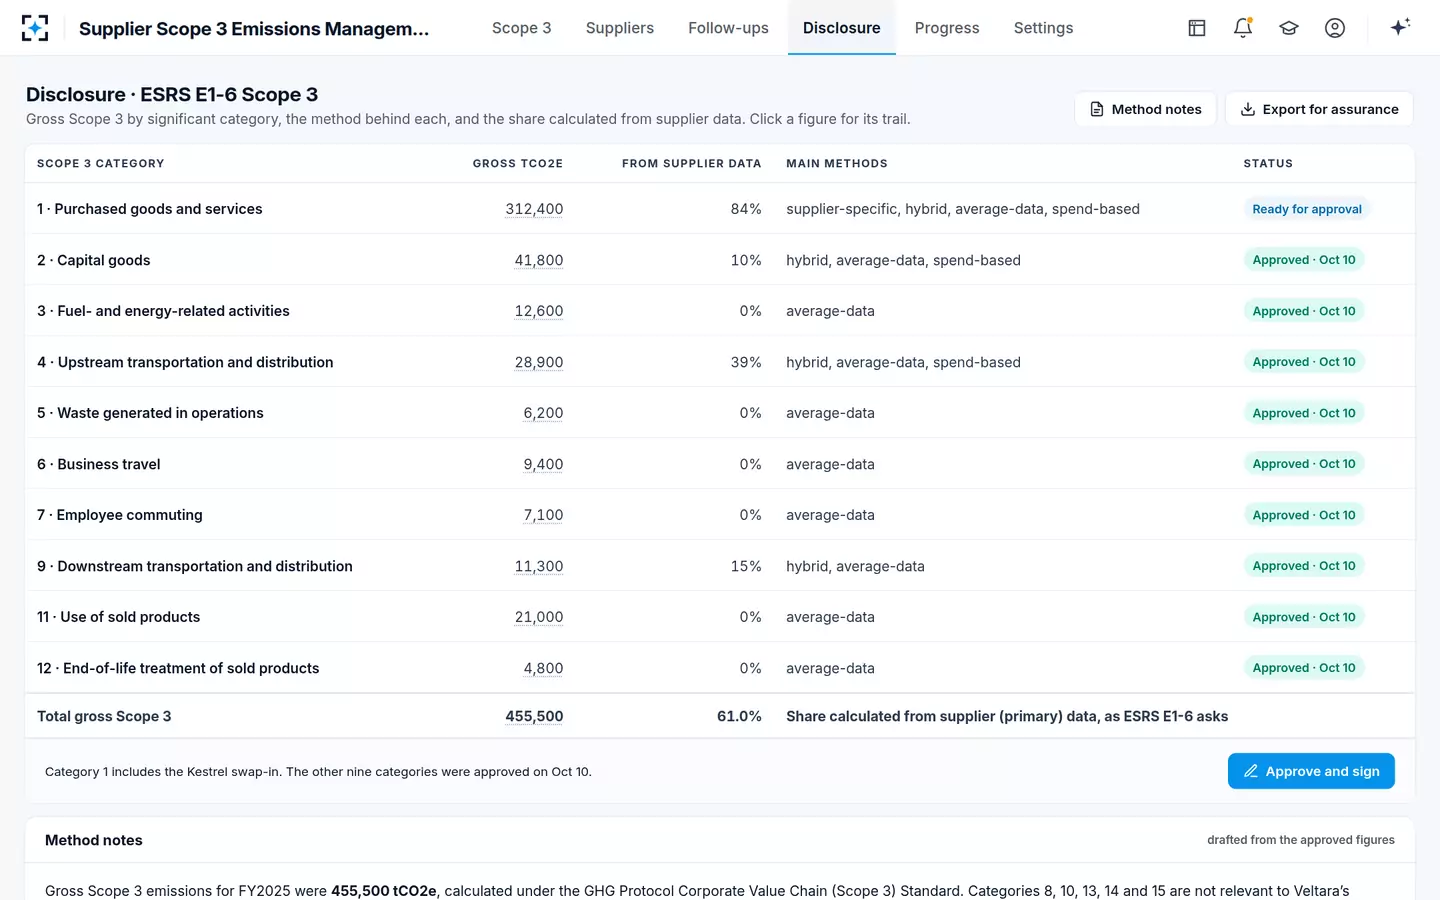Click the 61.0% total supplier share
This screenshot has height=900, width=1440.
[739, 716]
